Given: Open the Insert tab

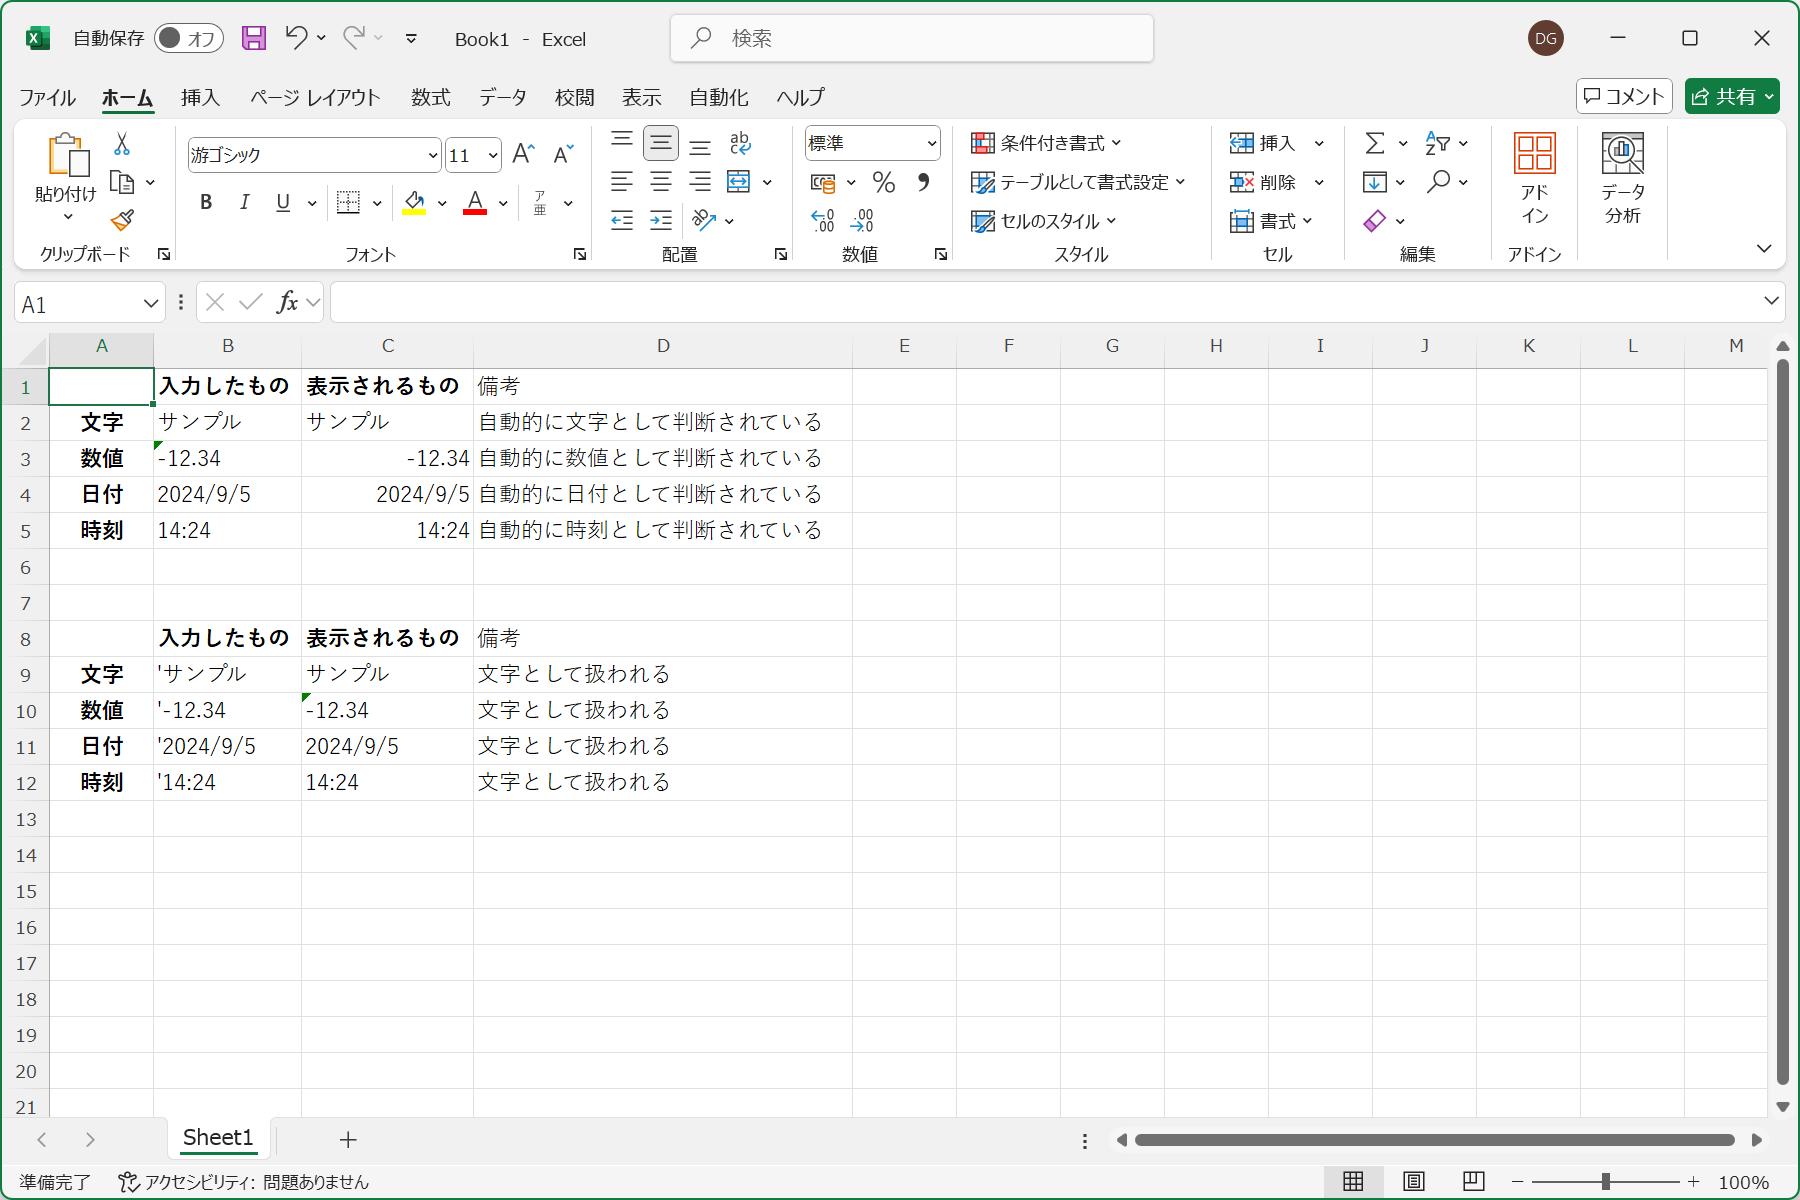Looking at the screenshot, I should tap(200, 97).
